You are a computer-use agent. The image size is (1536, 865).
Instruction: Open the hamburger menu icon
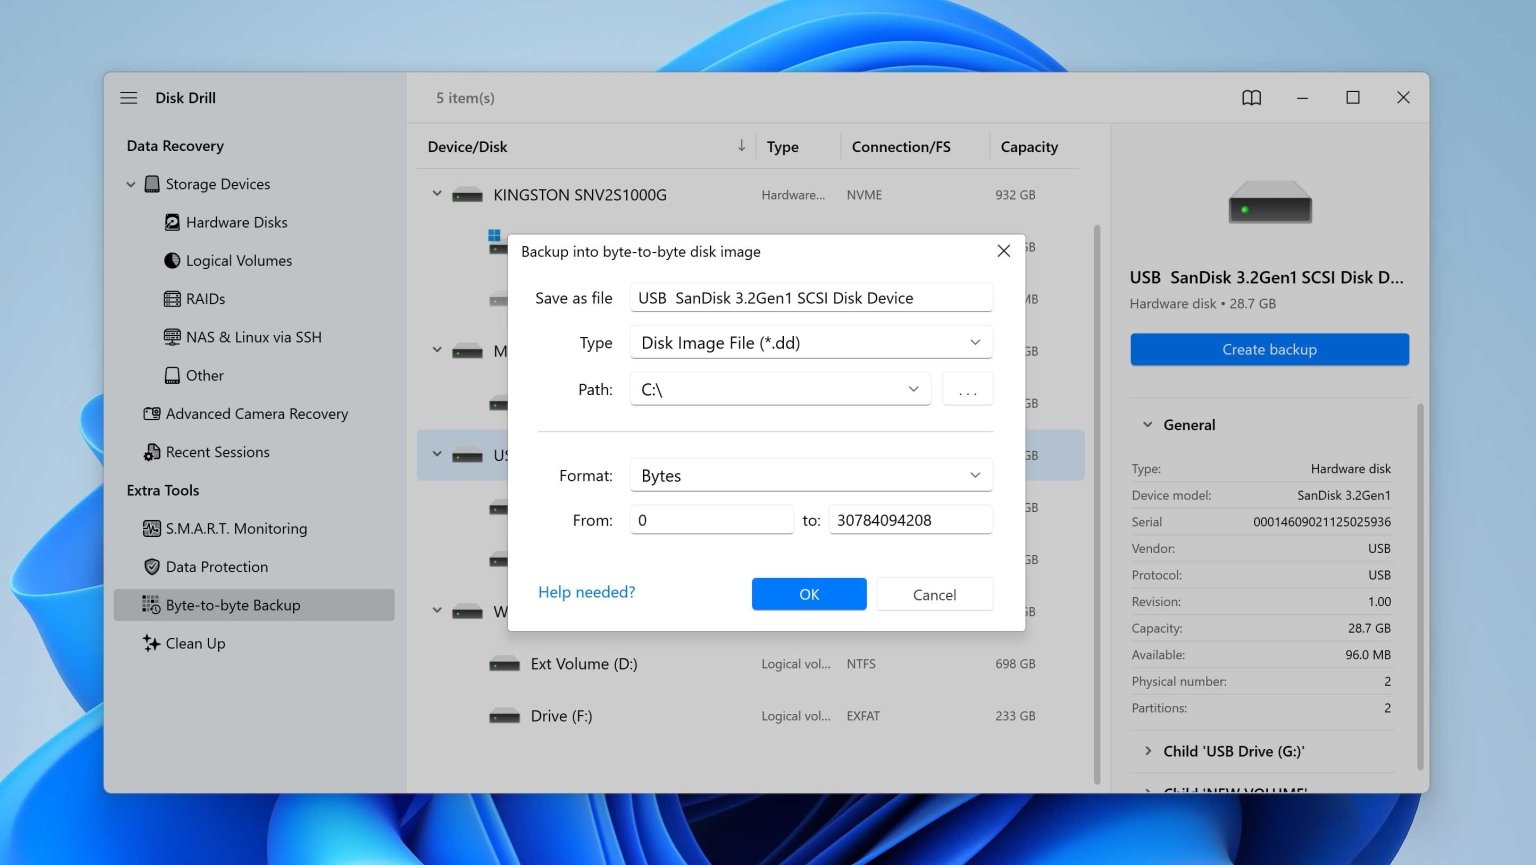coord(129,98)
